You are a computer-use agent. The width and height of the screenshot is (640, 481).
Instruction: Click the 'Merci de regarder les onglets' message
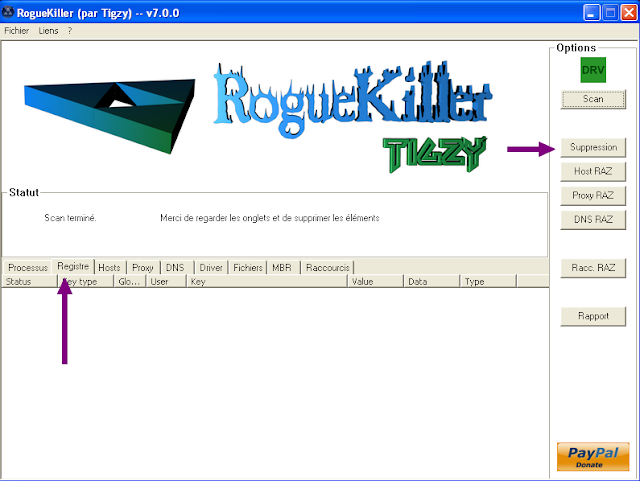[x=269, y=218]
